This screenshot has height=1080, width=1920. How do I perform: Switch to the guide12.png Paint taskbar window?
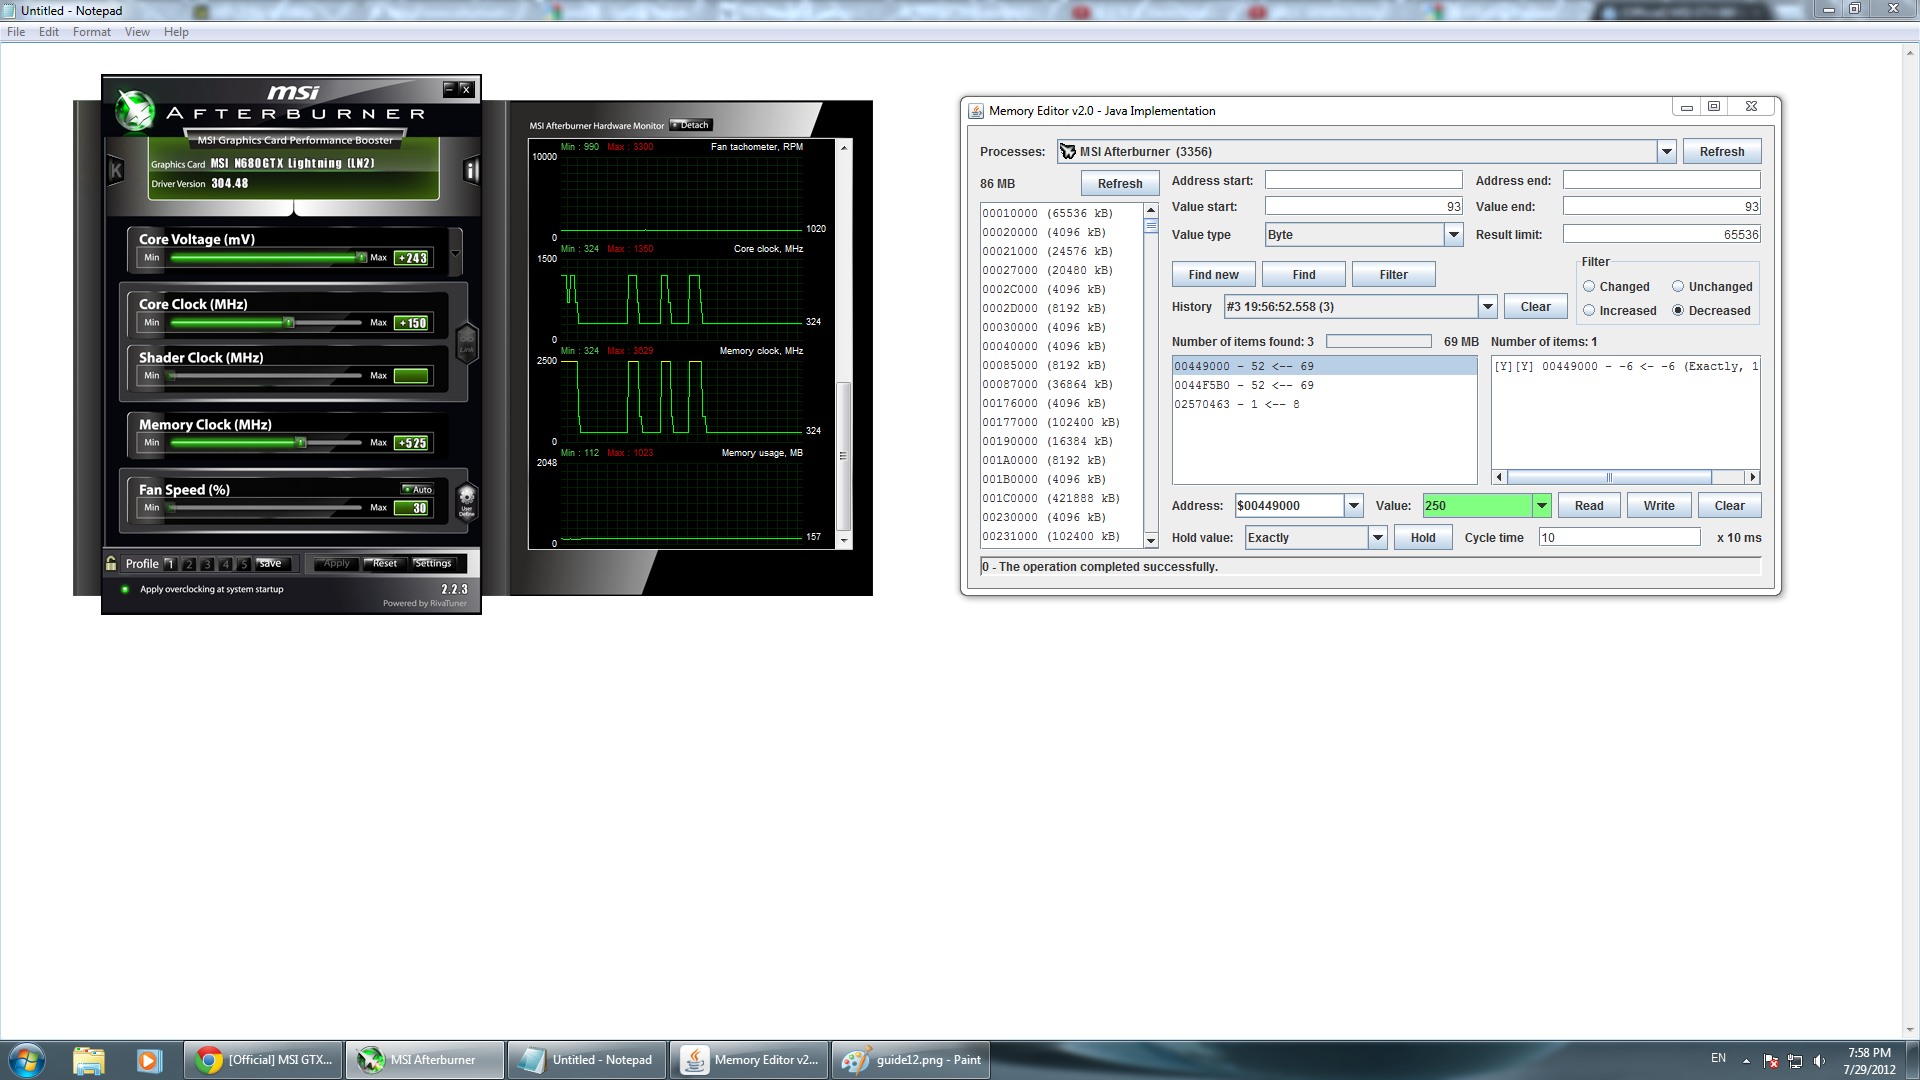(911, 1060)
